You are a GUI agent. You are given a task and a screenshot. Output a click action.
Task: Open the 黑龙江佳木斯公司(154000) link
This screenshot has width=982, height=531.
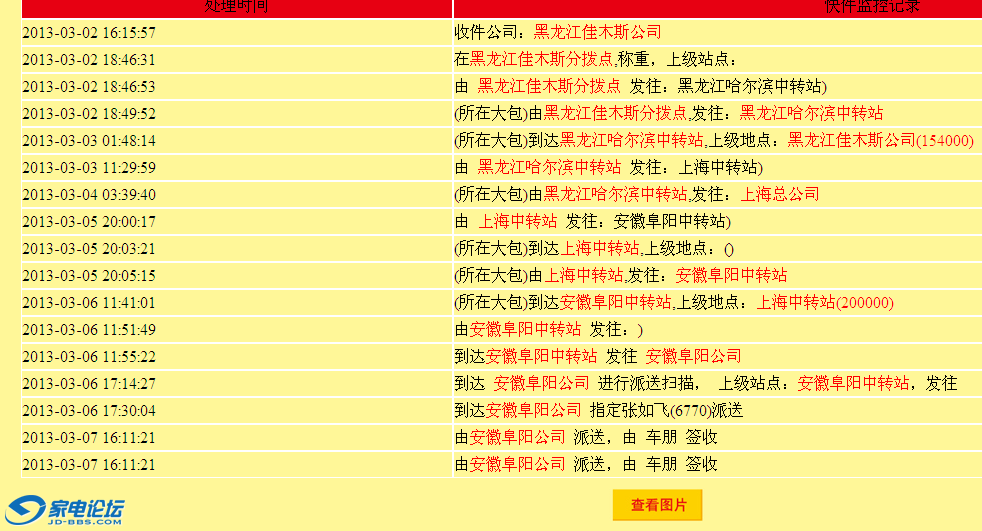click(x=881, y=140)
